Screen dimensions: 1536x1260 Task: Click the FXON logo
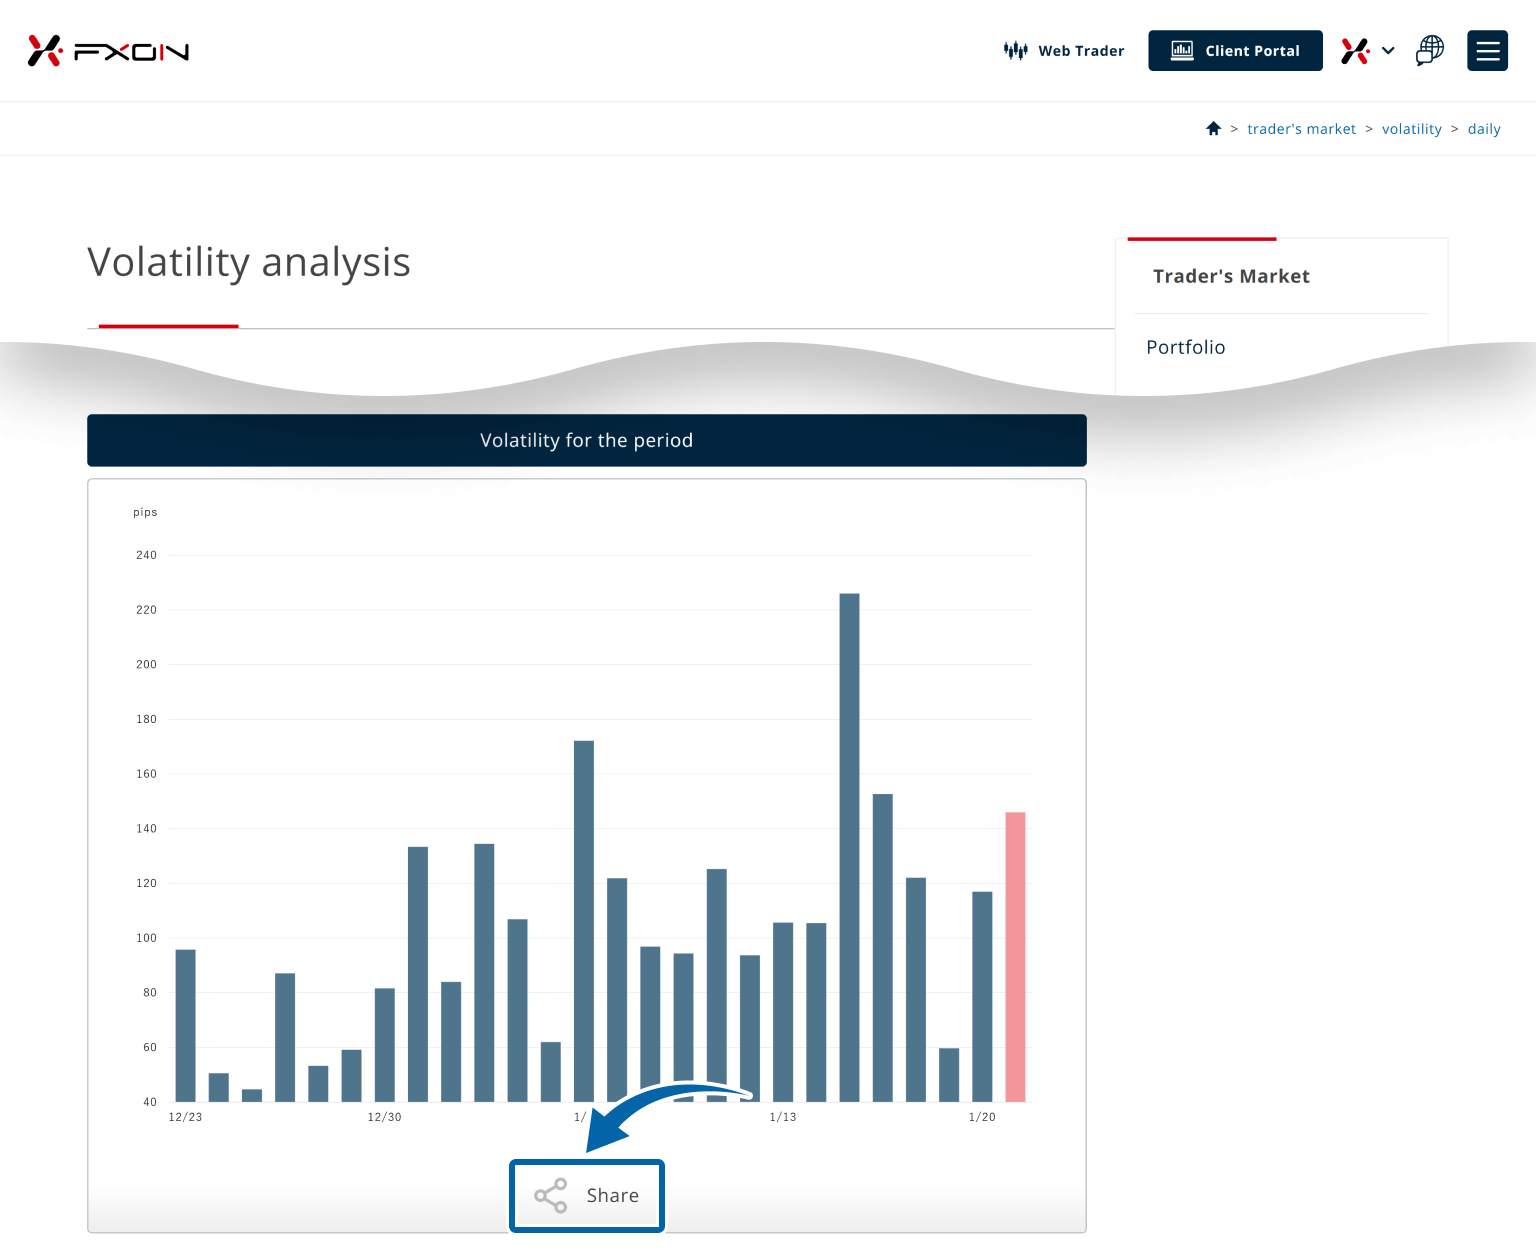(108, 51)
